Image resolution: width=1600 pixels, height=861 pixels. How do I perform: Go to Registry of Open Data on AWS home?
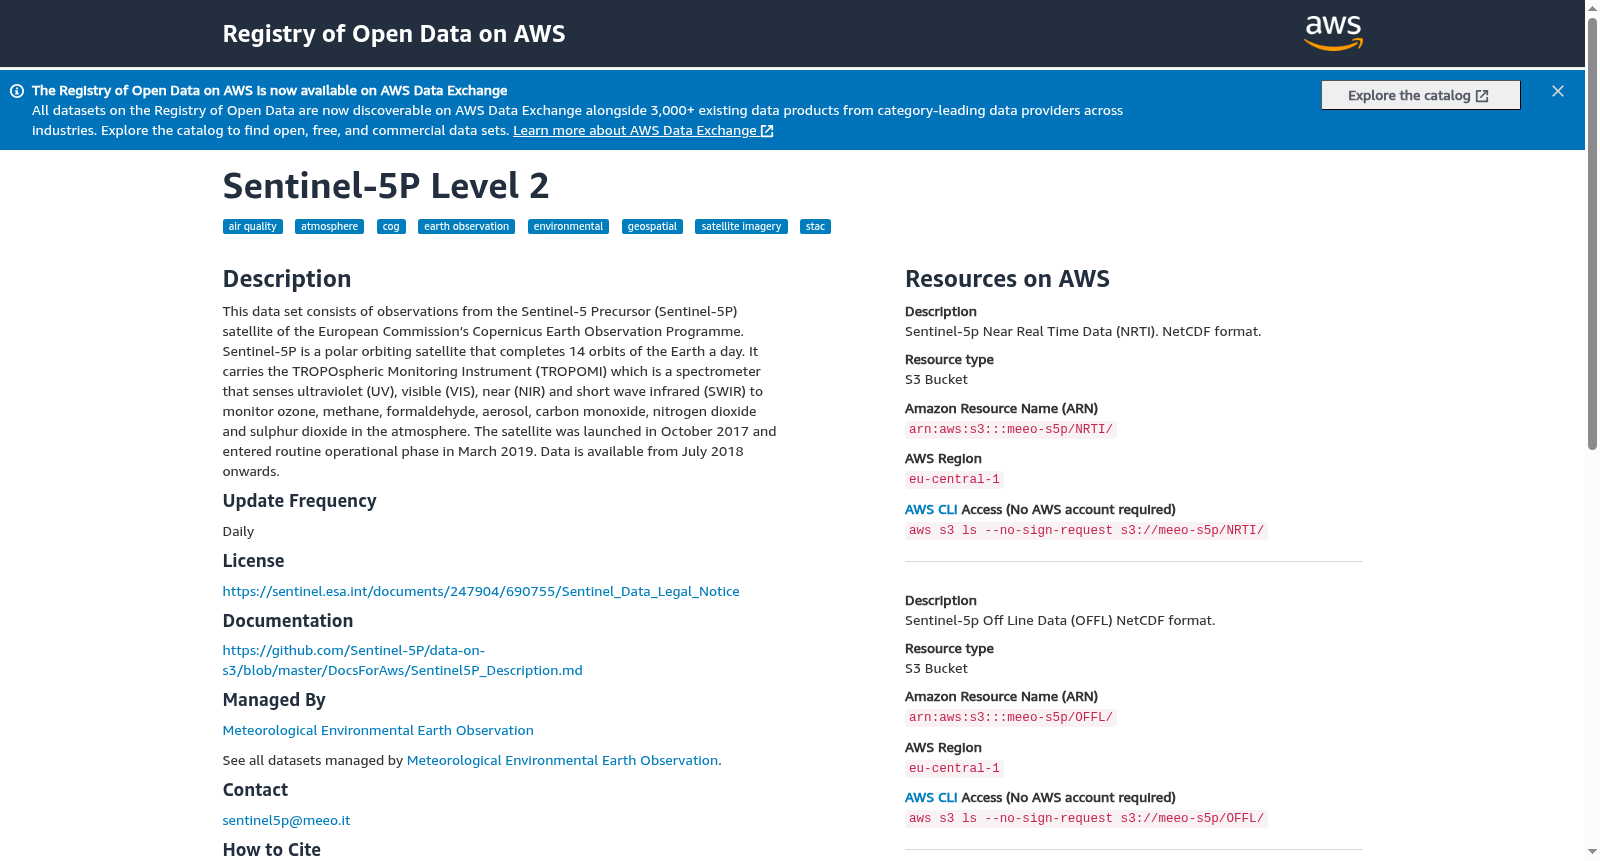[394, 34]
